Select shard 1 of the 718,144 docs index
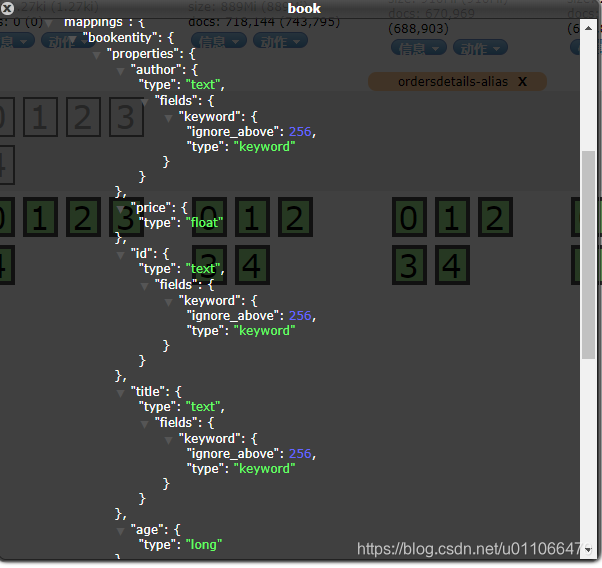This screenshot has height=568, width=602. 252,217
